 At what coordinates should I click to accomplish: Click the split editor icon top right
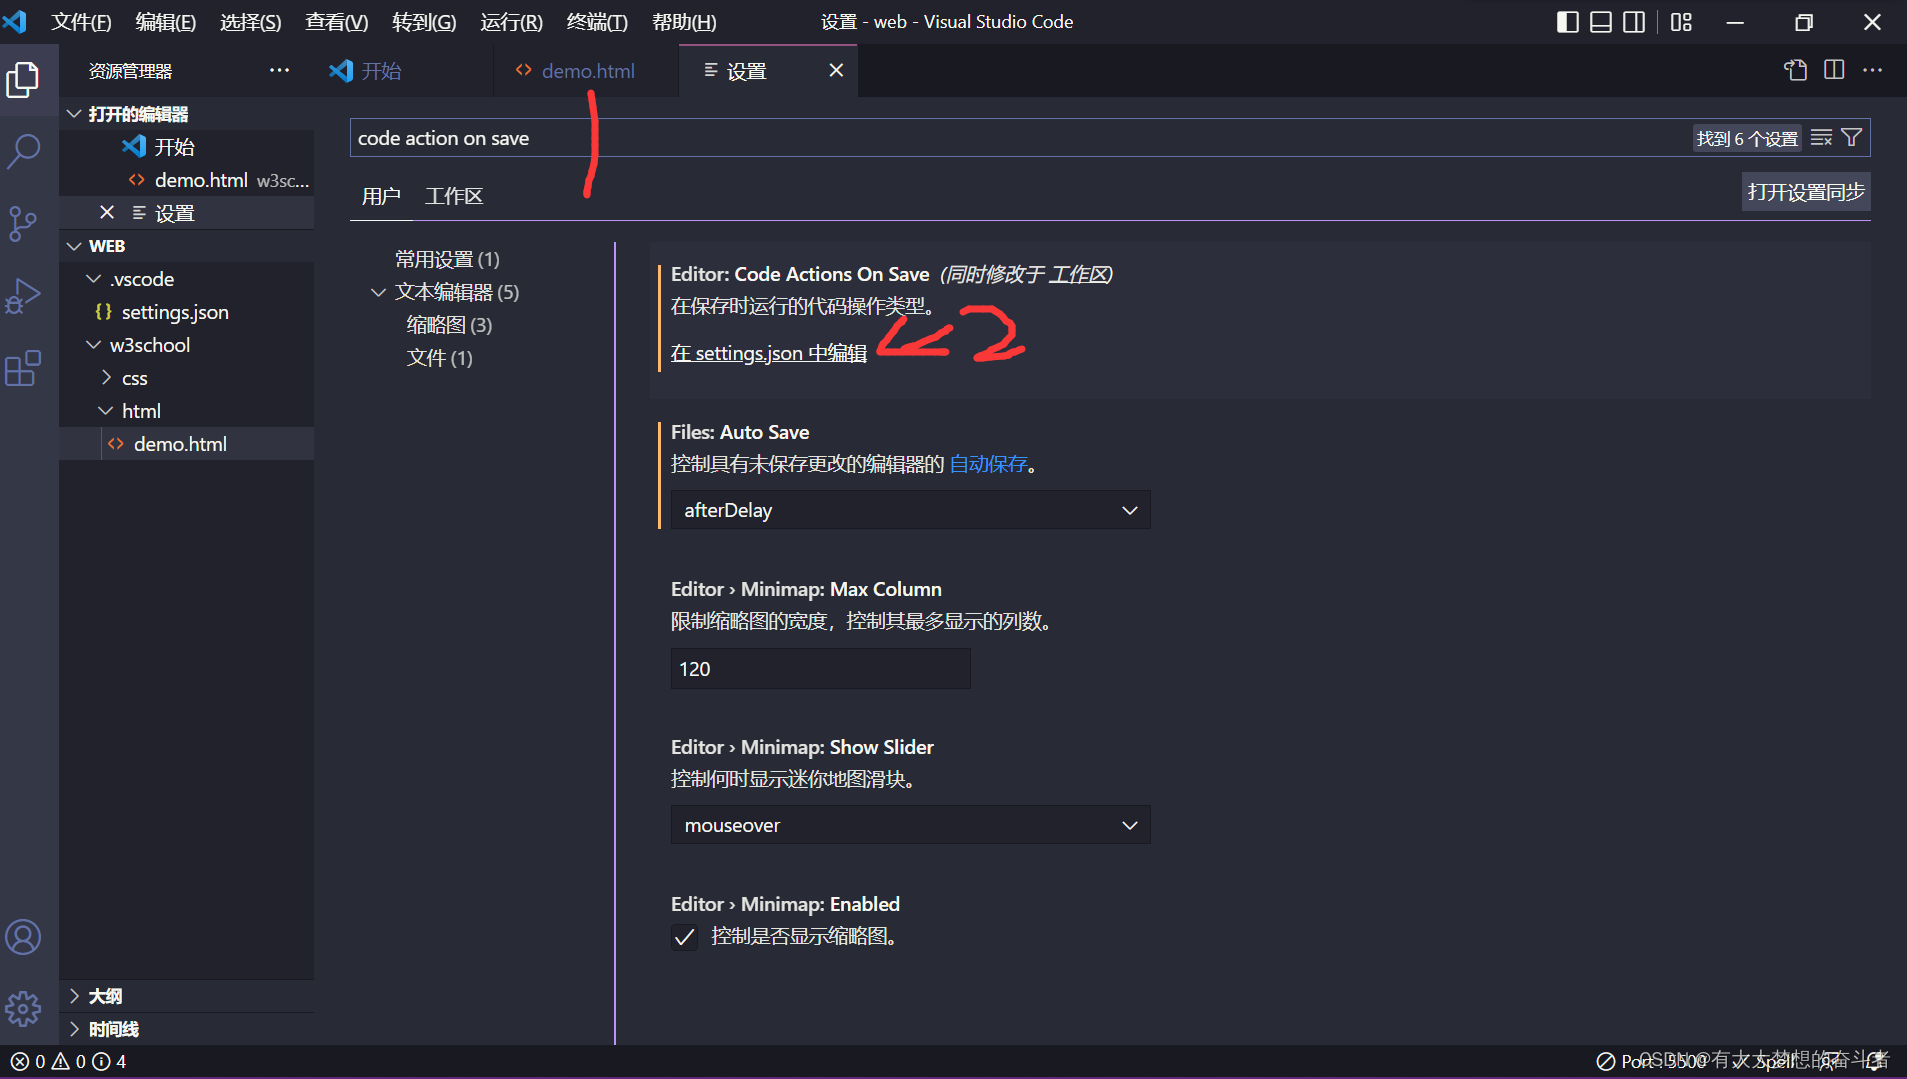click(1834, 70)
